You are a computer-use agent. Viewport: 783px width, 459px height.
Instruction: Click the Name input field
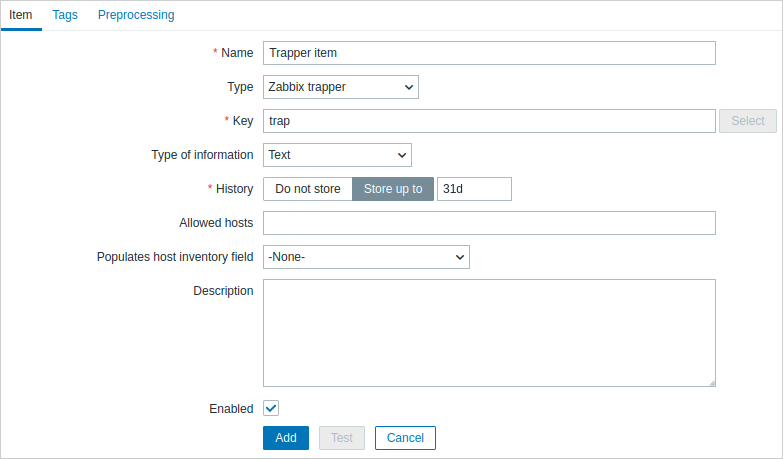[489, 53]
